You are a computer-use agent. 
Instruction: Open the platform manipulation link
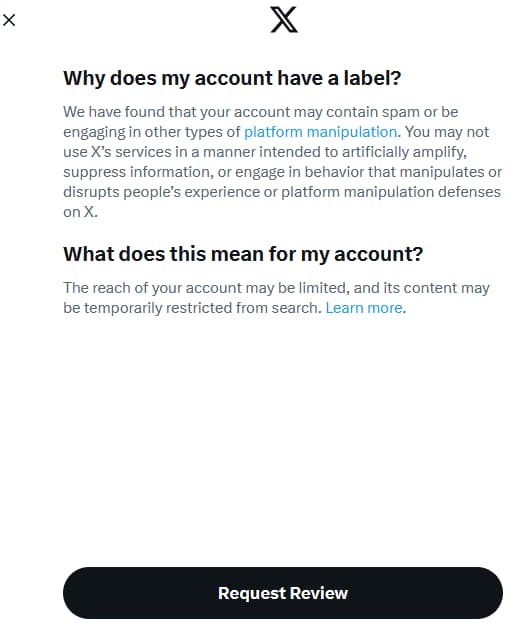coord(321,132)
